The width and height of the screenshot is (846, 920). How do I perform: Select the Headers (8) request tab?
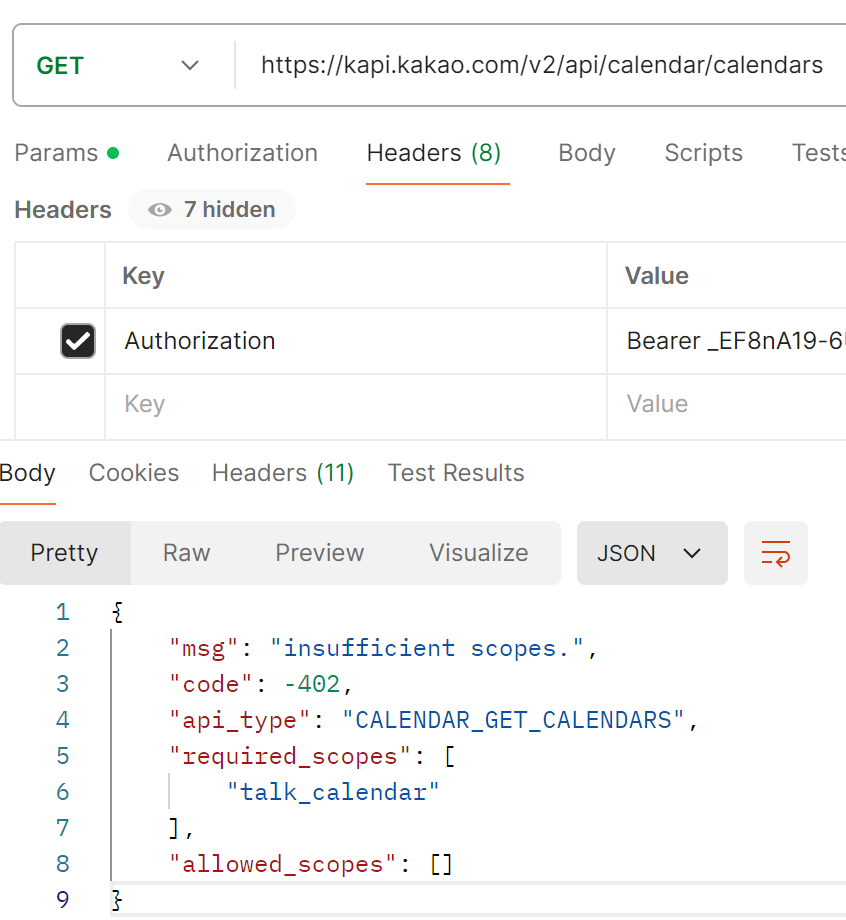point(434,153)
